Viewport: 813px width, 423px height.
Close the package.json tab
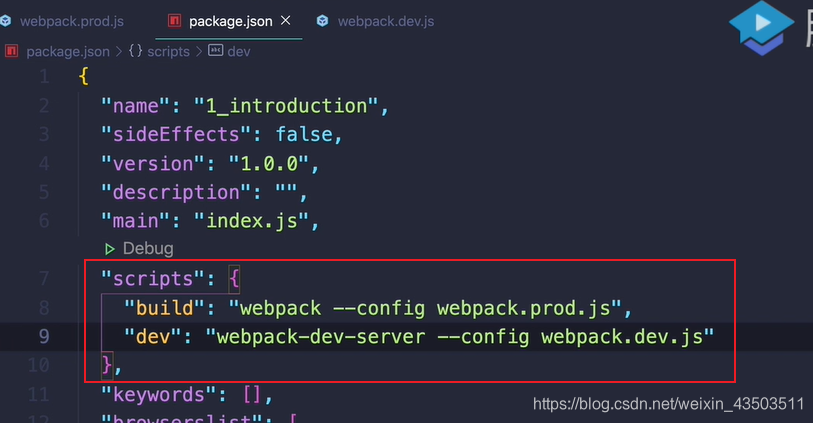286,21
